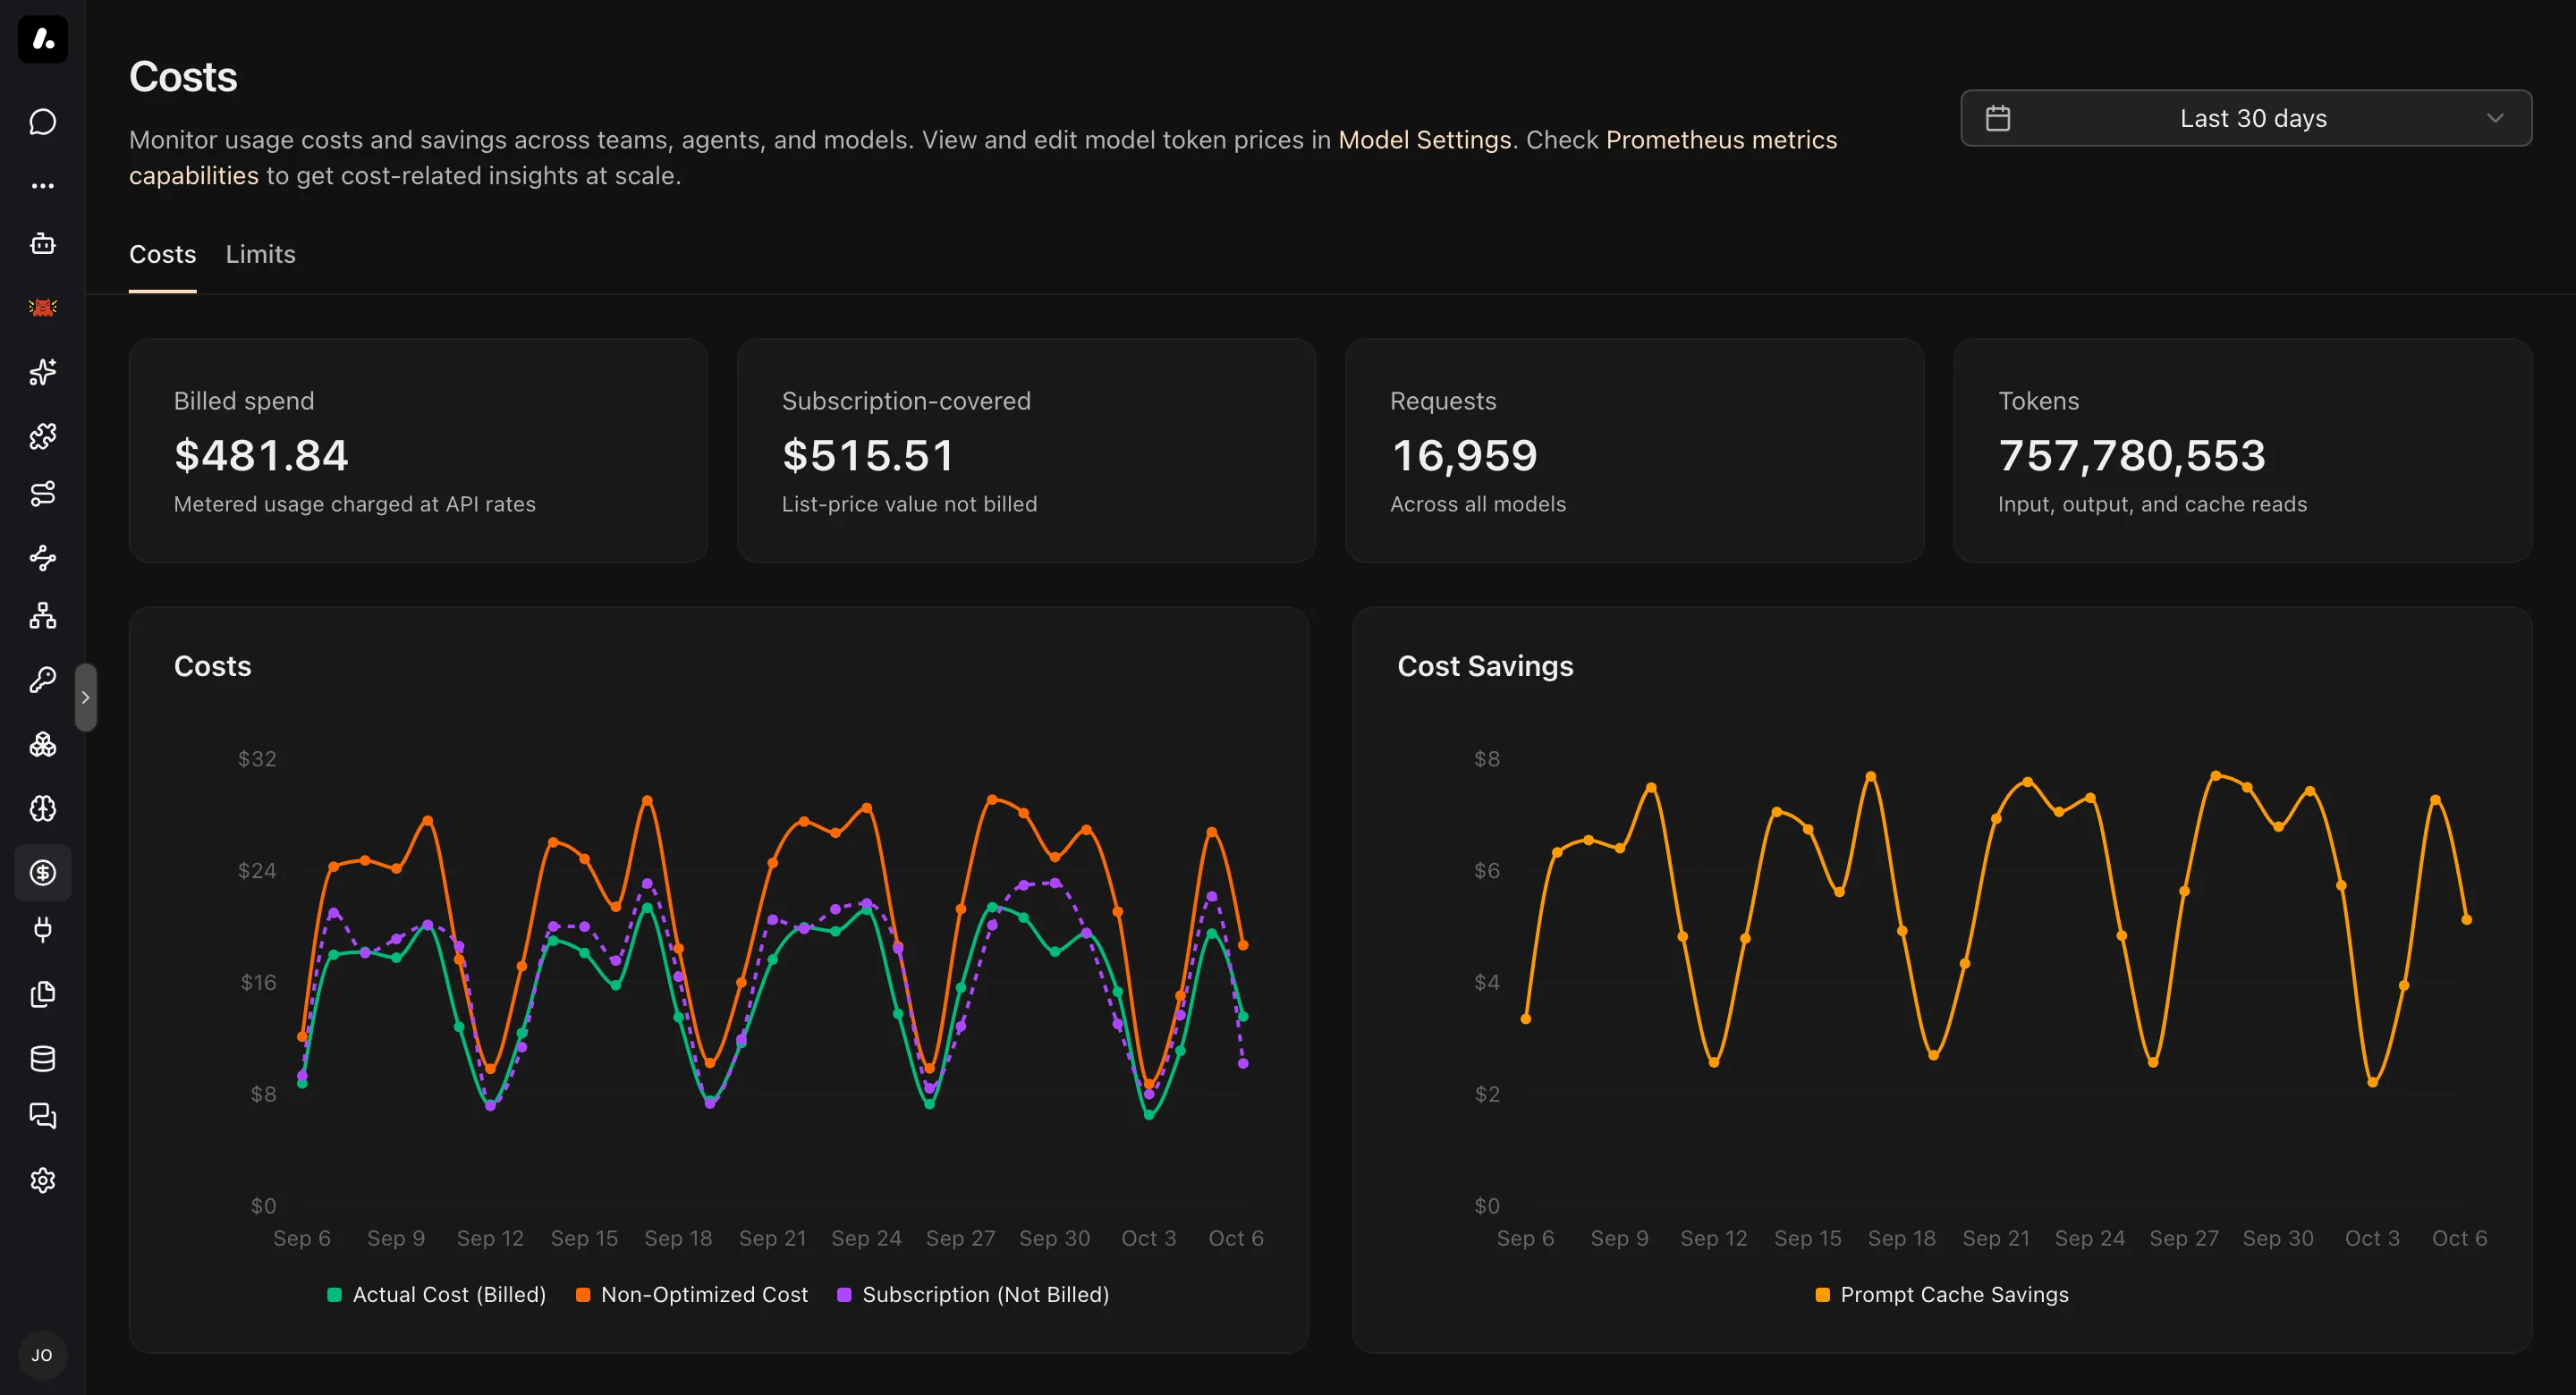
Task: Toggle the Actual Cost (Billed) legend series
Action: click(x=437, y=1294)
